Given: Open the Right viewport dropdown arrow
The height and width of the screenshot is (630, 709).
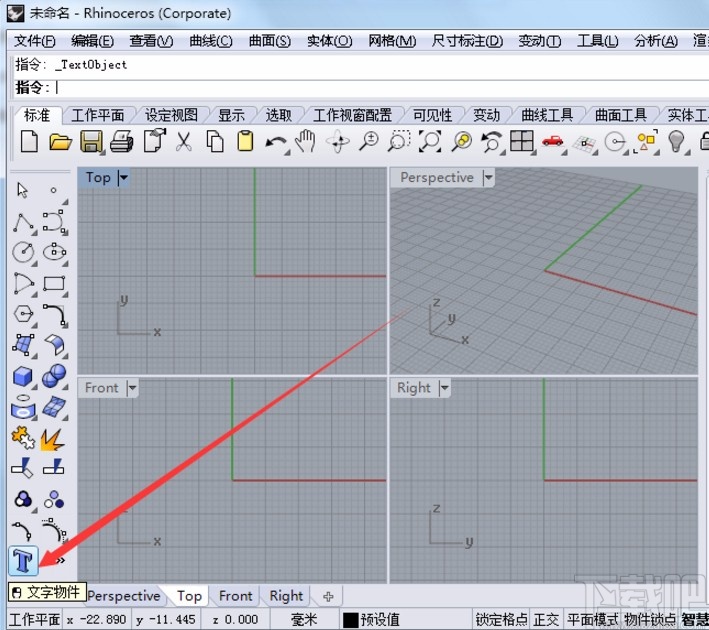Looking at the screenshot, I should [444, 388].
